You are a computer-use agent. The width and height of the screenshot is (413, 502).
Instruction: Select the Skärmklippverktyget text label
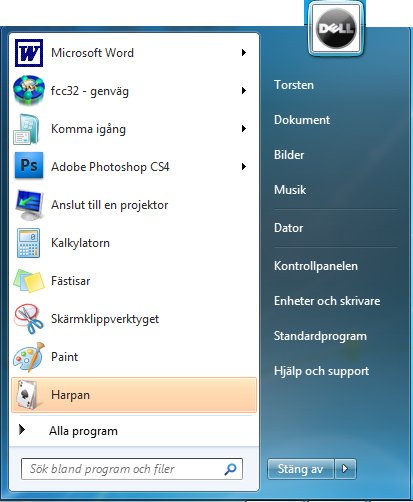click(105, 319)
